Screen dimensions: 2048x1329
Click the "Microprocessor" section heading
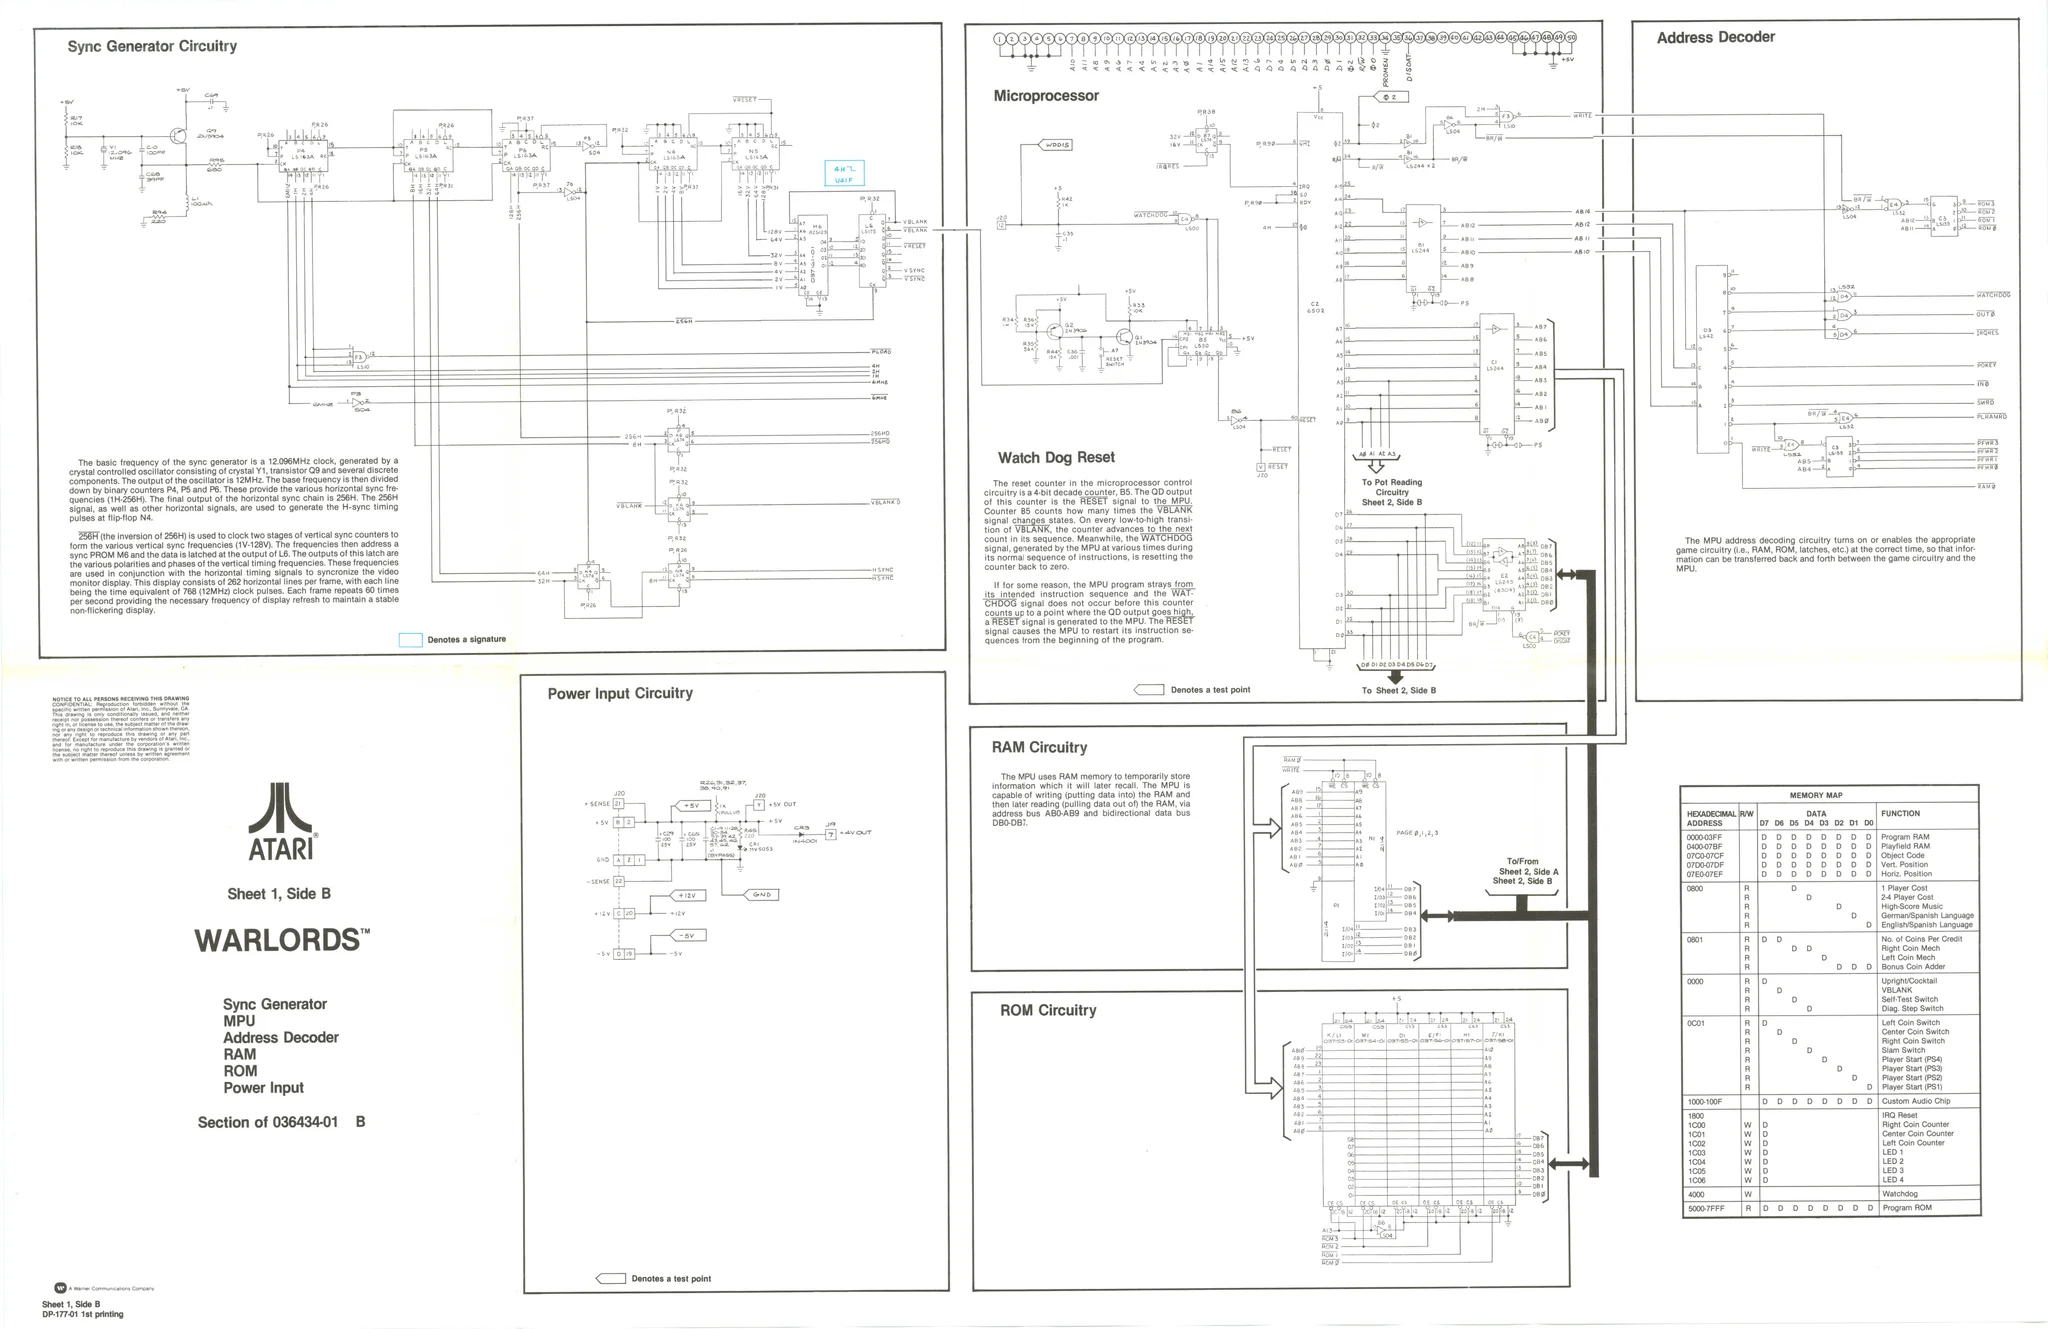1046,96
